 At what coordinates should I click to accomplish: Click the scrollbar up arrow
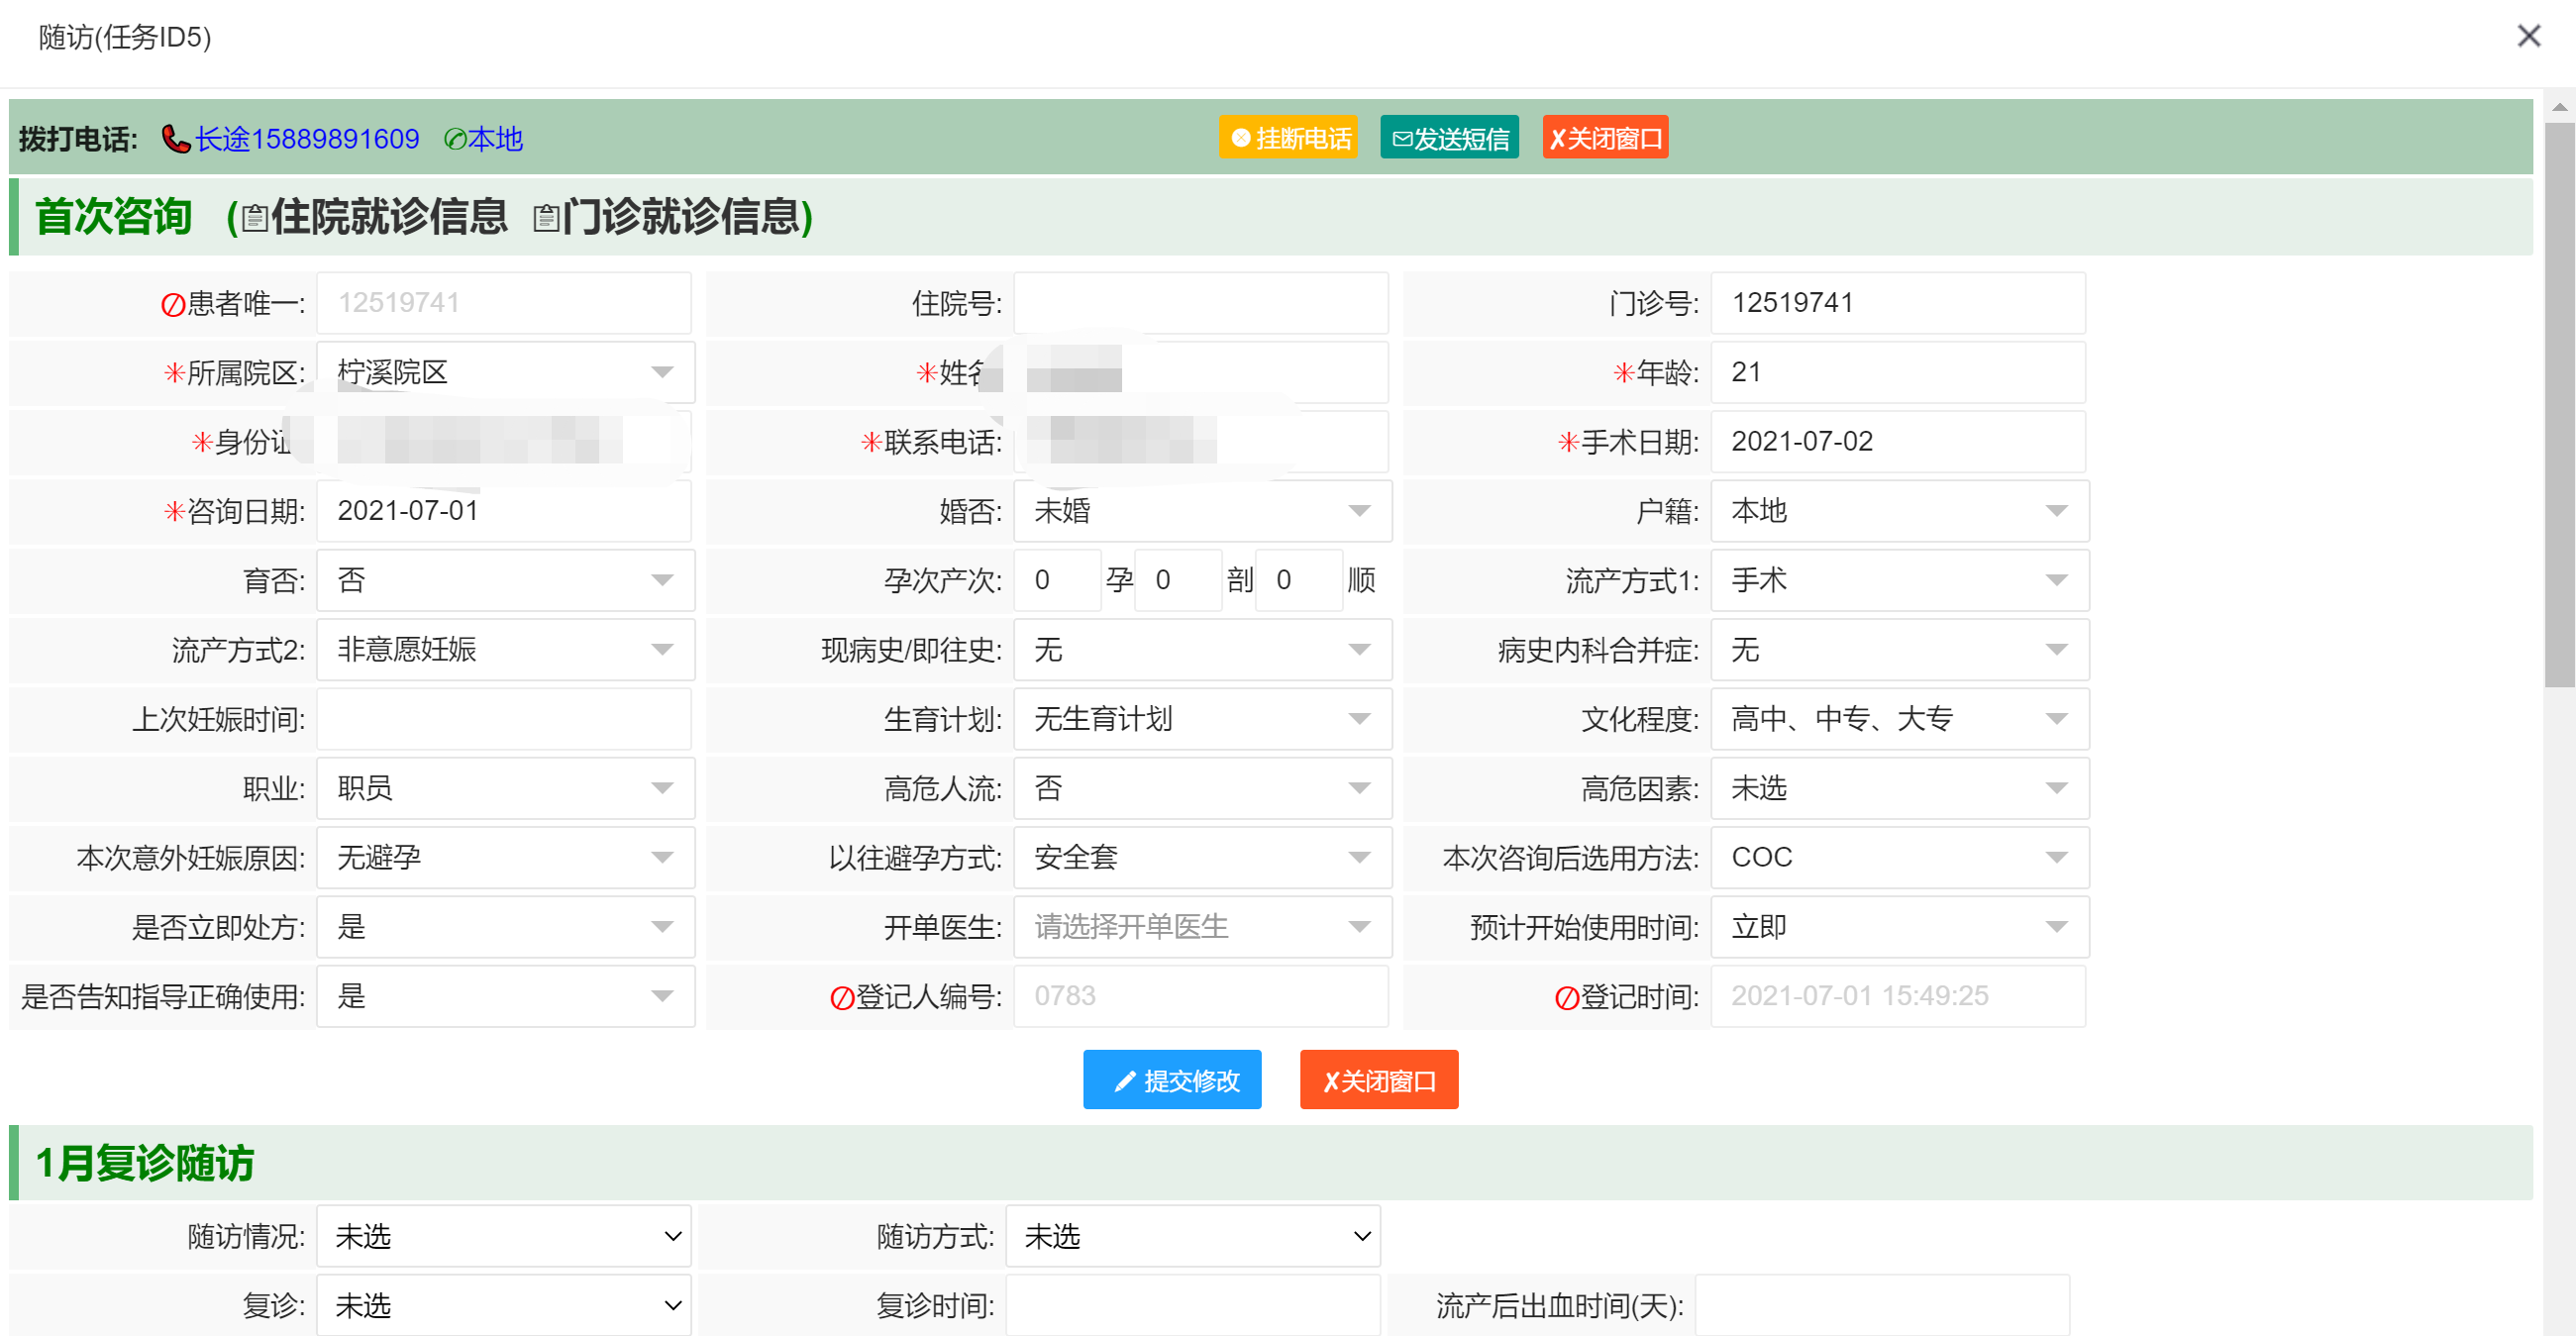click(x=2559, y=107)
